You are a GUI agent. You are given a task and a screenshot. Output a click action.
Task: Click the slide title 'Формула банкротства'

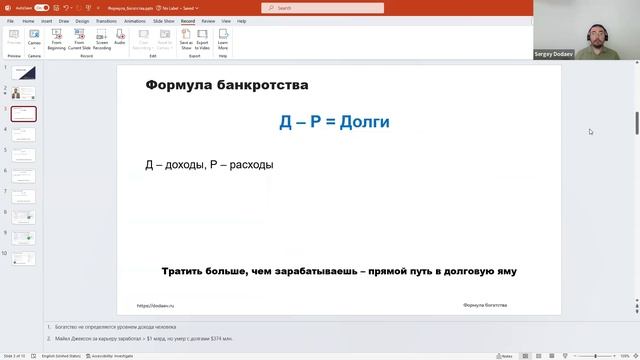[227, 85]
